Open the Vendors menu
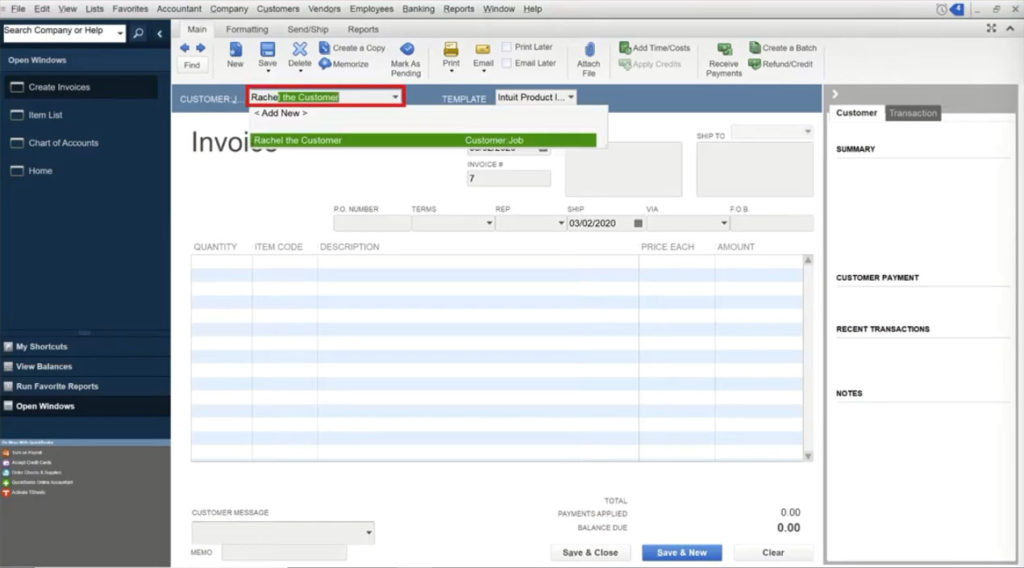Viewport: 1024px width, 568px height. 323,9
